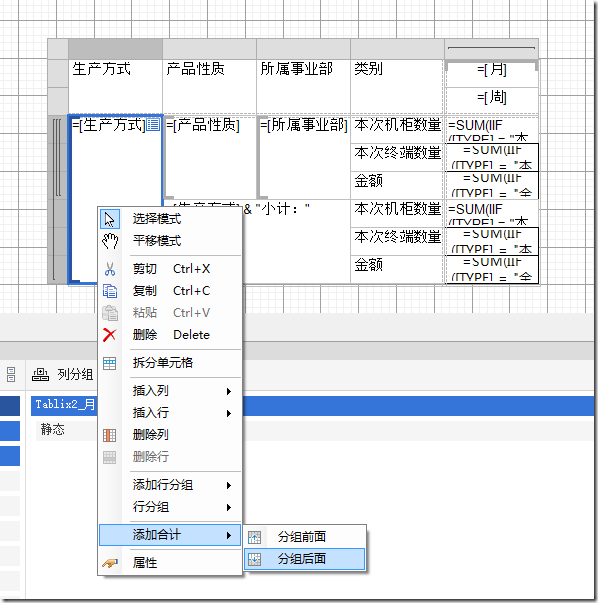Click the 小计 subtotal expression cell
Screen dimensions: 598x603
tap(257, 242)
